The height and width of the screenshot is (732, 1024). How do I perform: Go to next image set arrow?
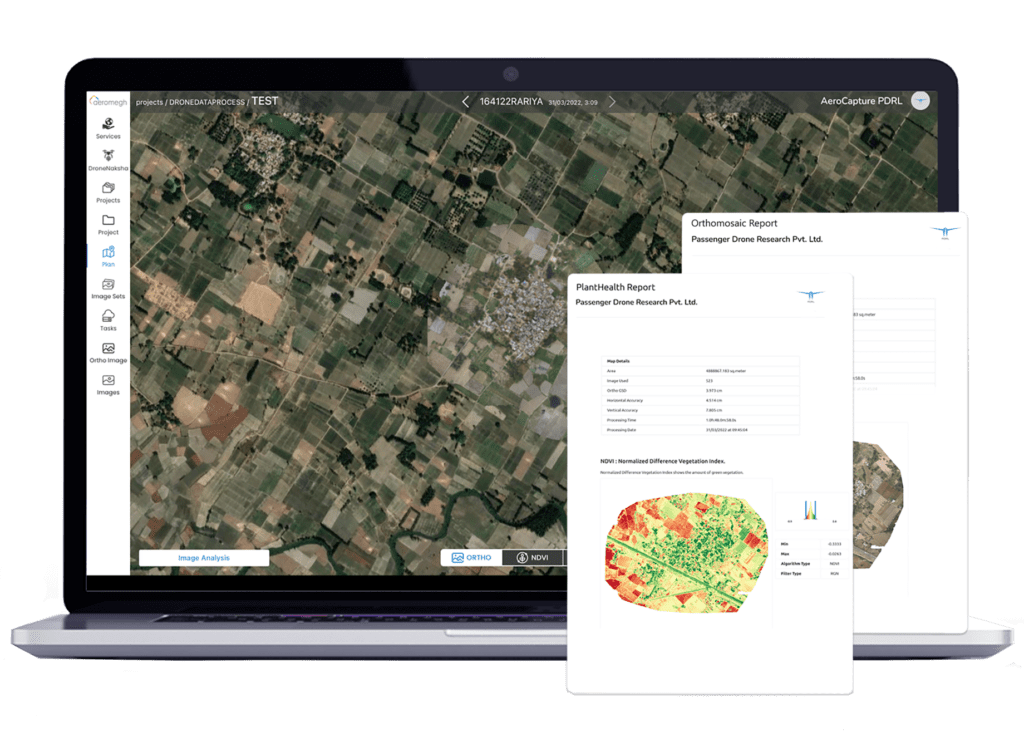click(612, 101)
